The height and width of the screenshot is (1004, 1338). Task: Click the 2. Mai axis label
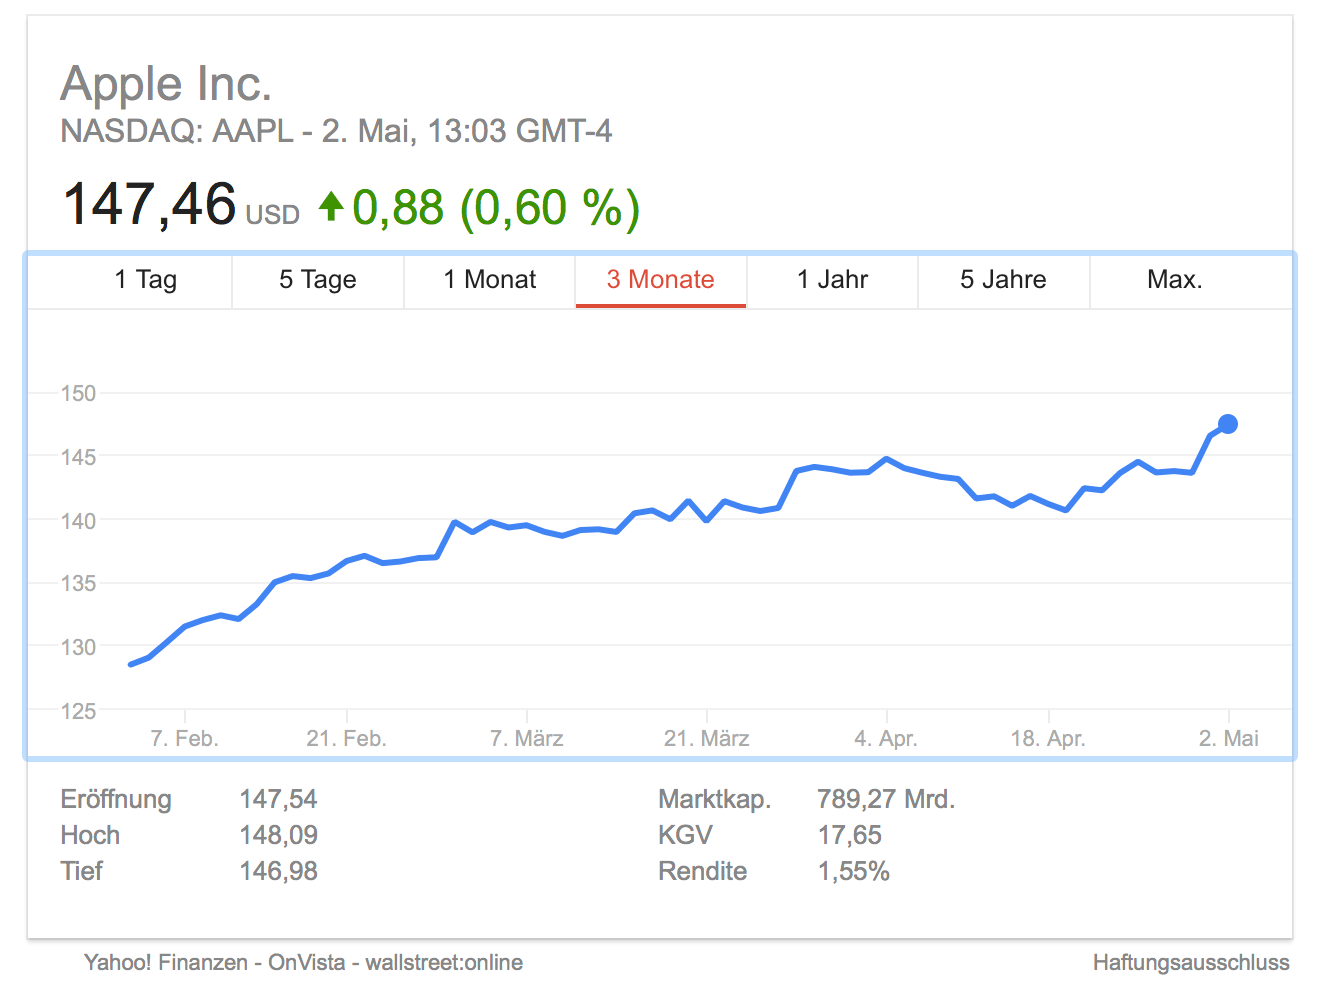tap(1229, 738)
